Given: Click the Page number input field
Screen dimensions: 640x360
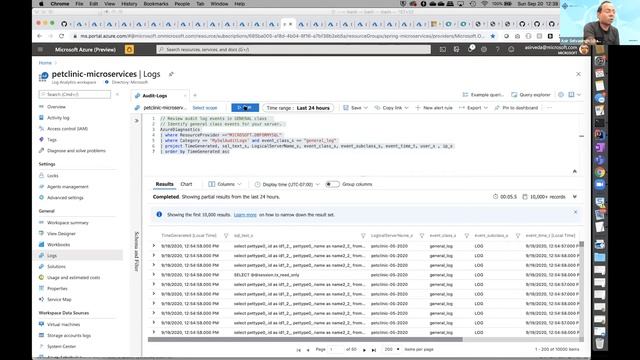Looking at the screenshot, I should coord(336,349).
